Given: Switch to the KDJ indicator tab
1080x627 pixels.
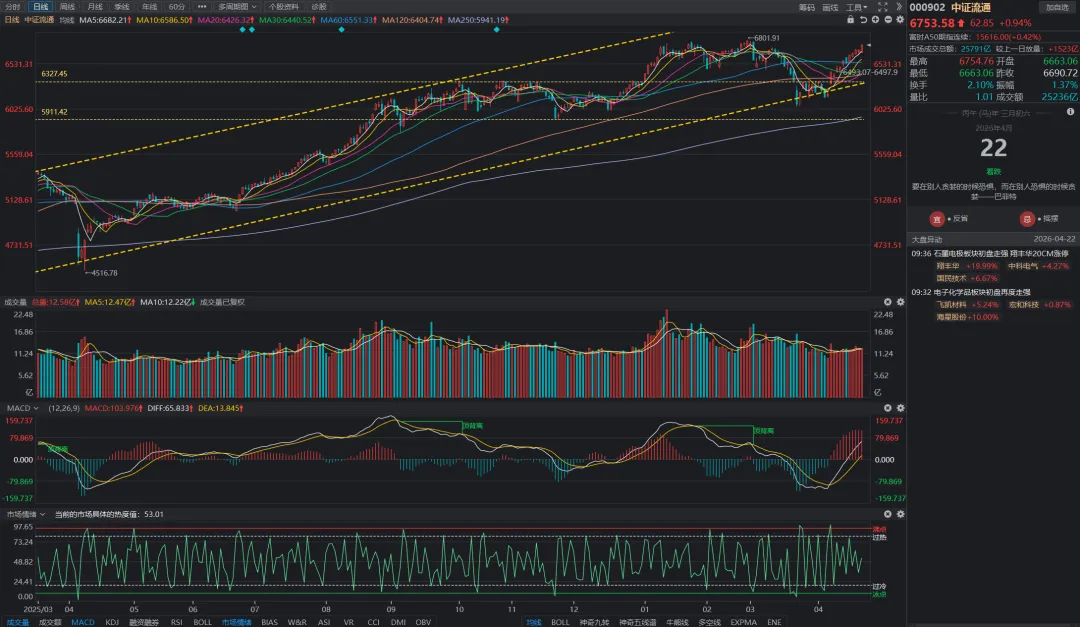Looking at the screenshot, I should tap(111, 622).
